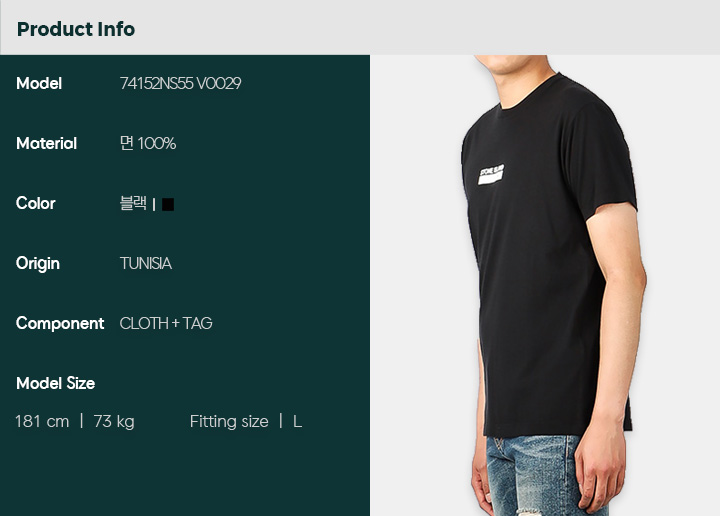This screenshot has height=516, width=720.
Task: Click the Origin label
Action: 38,264
